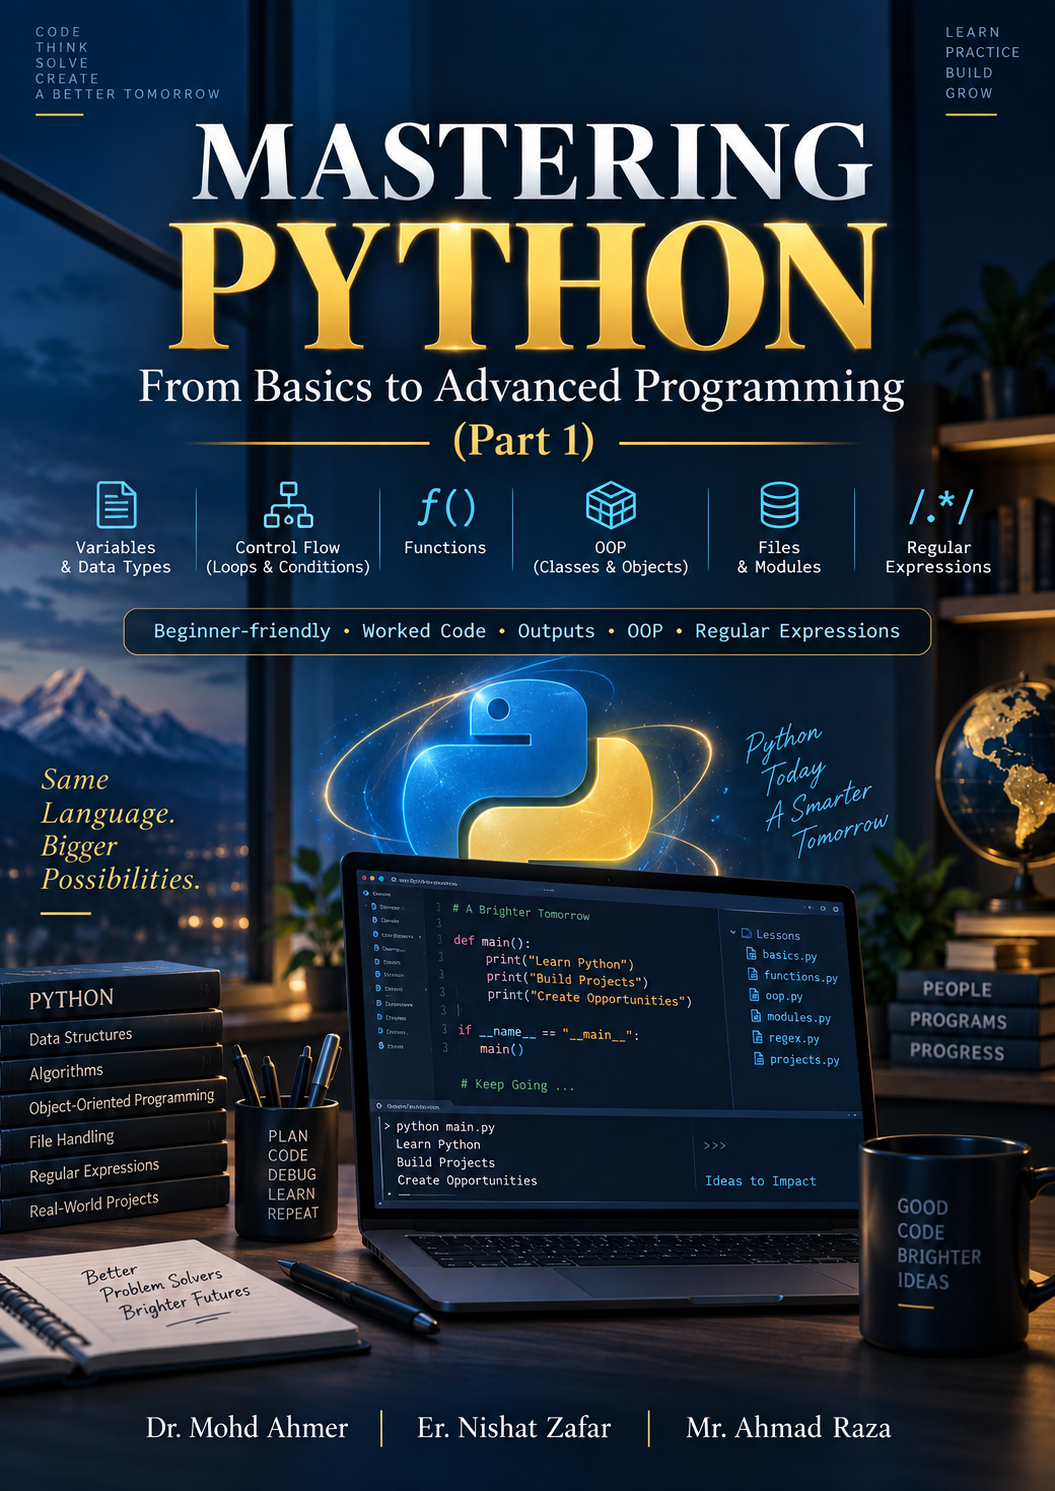Click the golden PYTHON title
The image size is (1055, 1491).
coord(530,285)
